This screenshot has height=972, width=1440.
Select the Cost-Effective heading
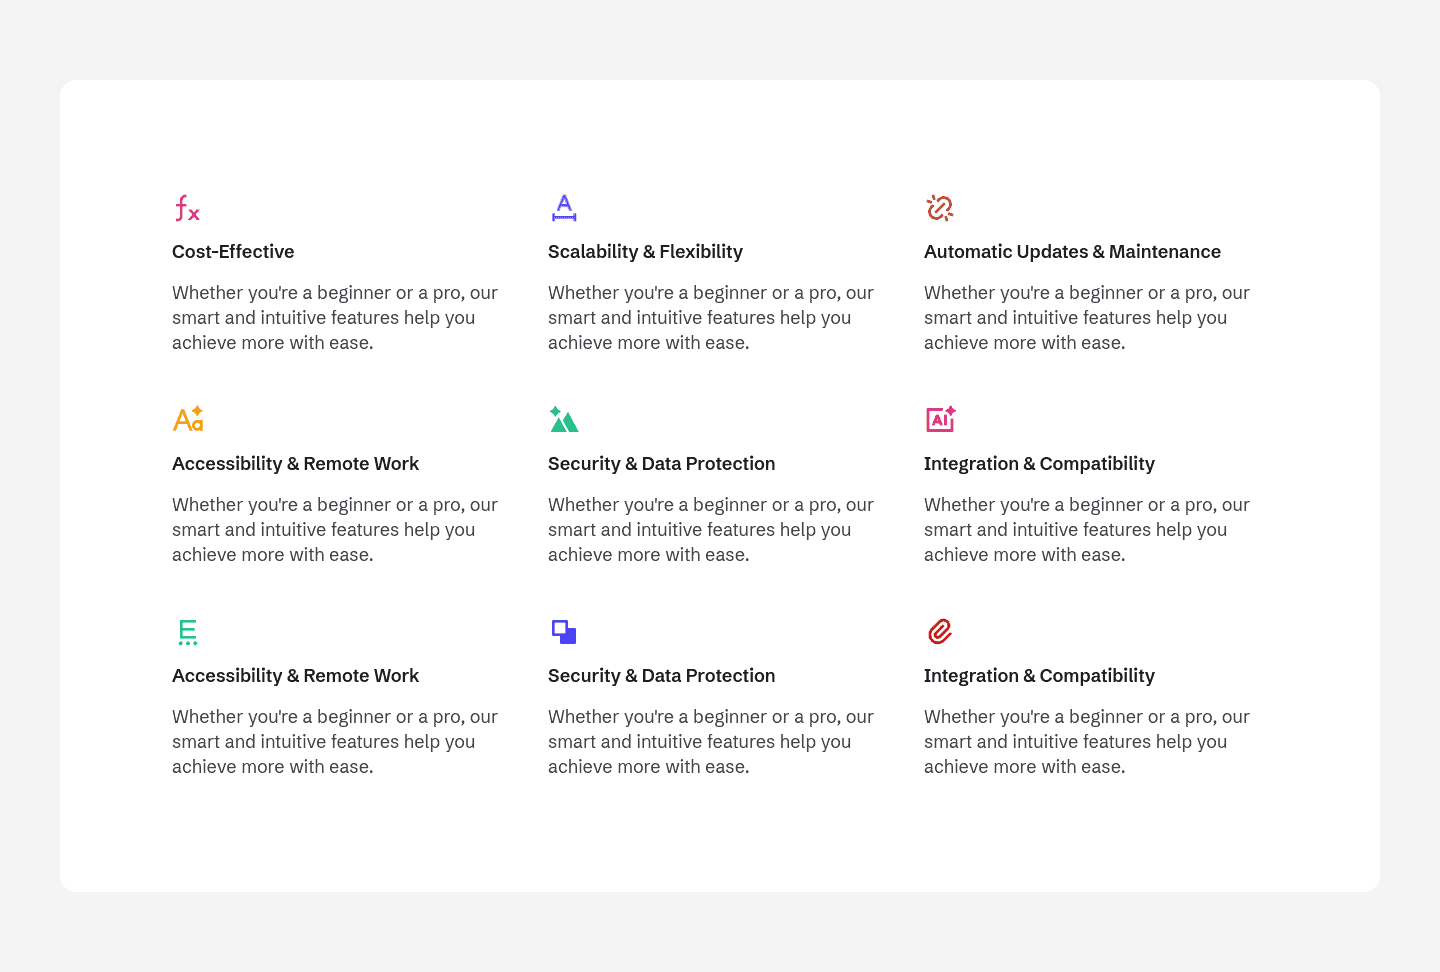[x=233, y=252]
